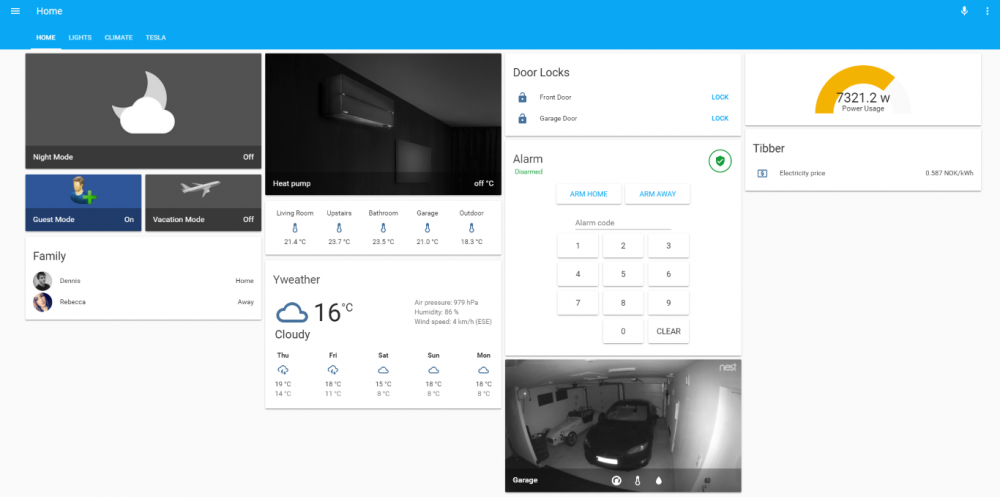This screenshot has height=497, width=1000.
Task: Click the microphone voice command icon
Action: [964, 11]
